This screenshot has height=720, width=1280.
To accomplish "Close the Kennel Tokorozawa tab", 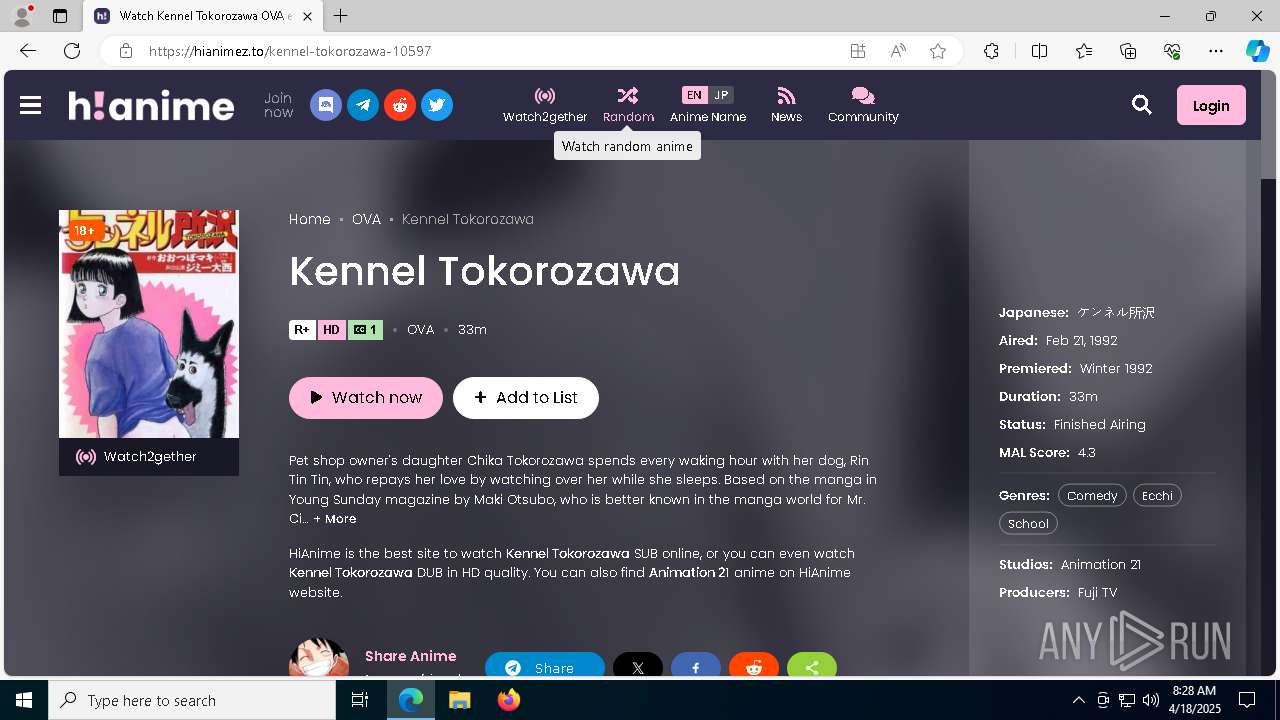I will (x=308, y=16).
